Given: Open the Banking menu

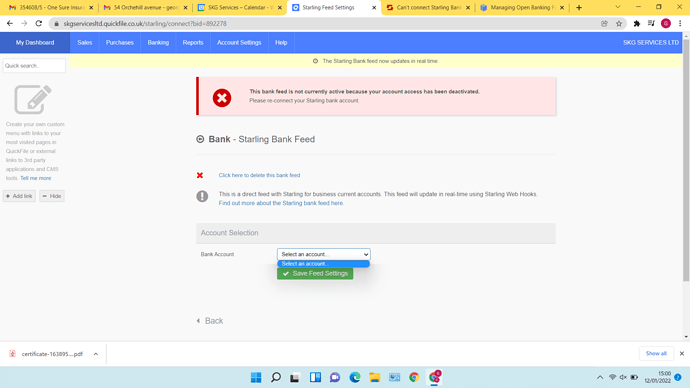Looking at the screenshot, I should click(x=158, y=43).
